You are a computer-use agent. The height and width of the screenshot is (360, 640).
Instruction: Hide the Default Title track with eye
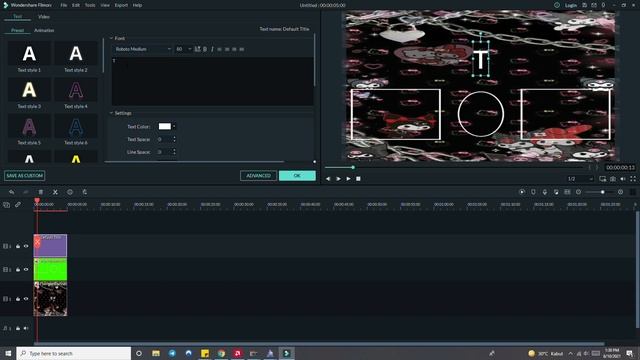[x=26, y=246]
